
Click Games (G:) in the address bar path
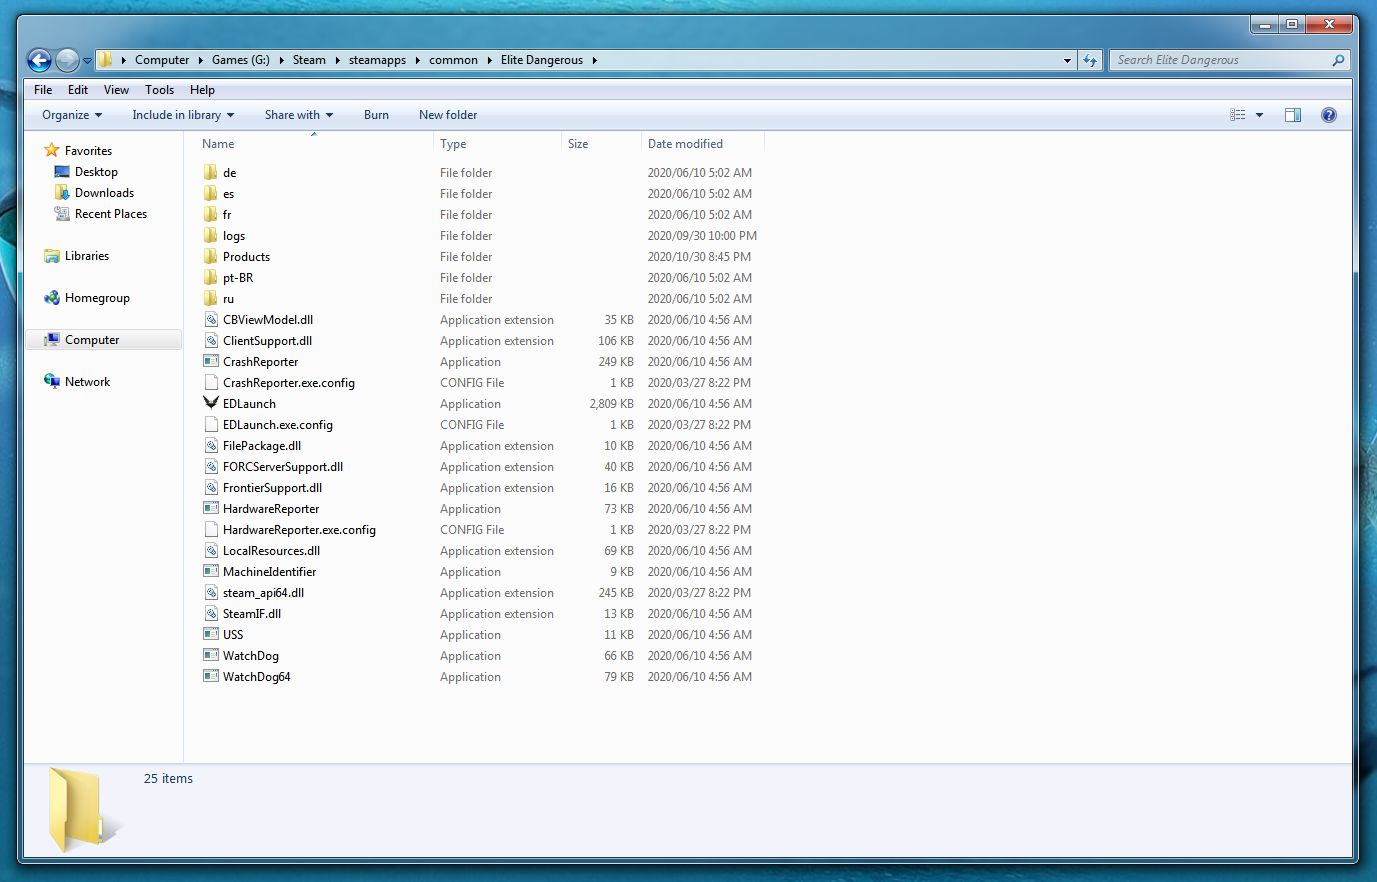tap(240, 60)
